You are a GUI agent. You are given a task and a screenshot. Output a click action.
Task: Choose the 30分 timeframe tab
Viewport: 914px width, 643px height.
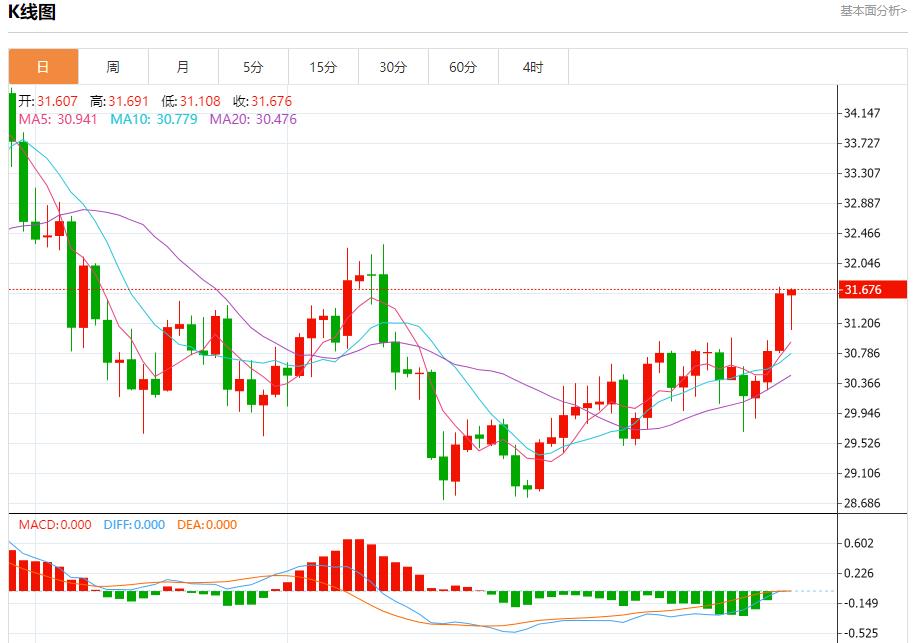pos(393,67)
